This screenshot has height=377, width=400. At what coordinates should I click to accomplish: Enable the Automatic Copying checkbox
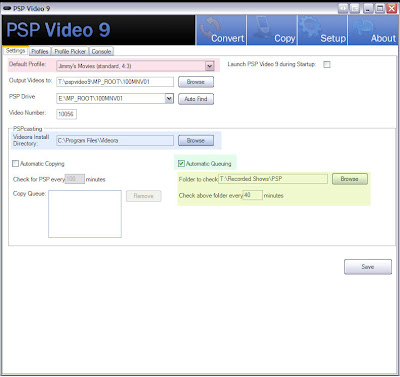(15, 164)
